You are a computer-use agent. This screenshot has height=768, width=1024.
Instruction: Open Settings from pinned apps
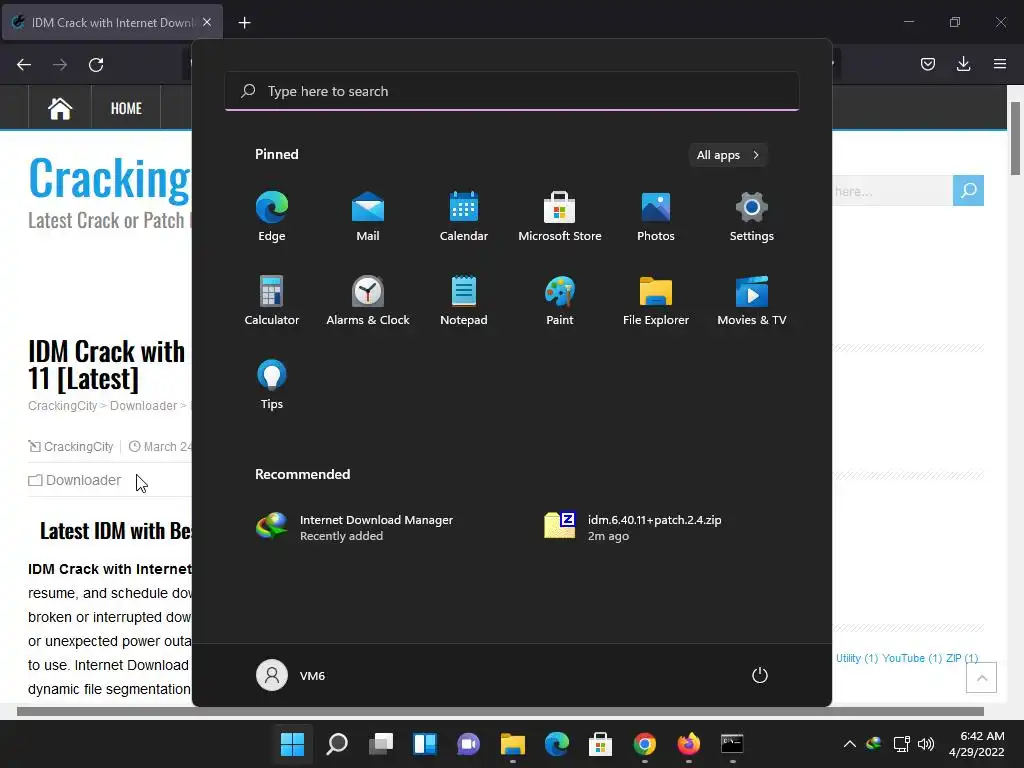pos(752,217)
